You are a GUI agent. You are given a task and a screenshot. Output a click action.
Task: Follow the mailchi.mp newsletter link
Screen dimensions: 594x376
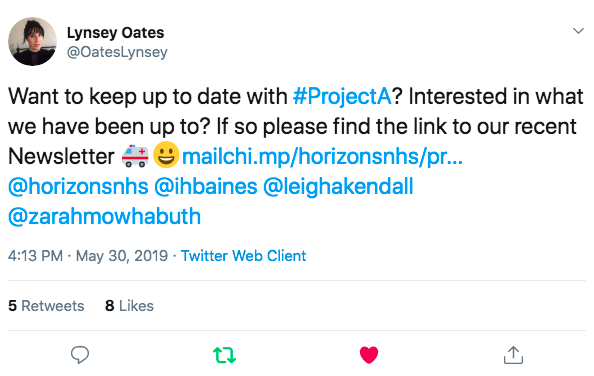[322, 156]
